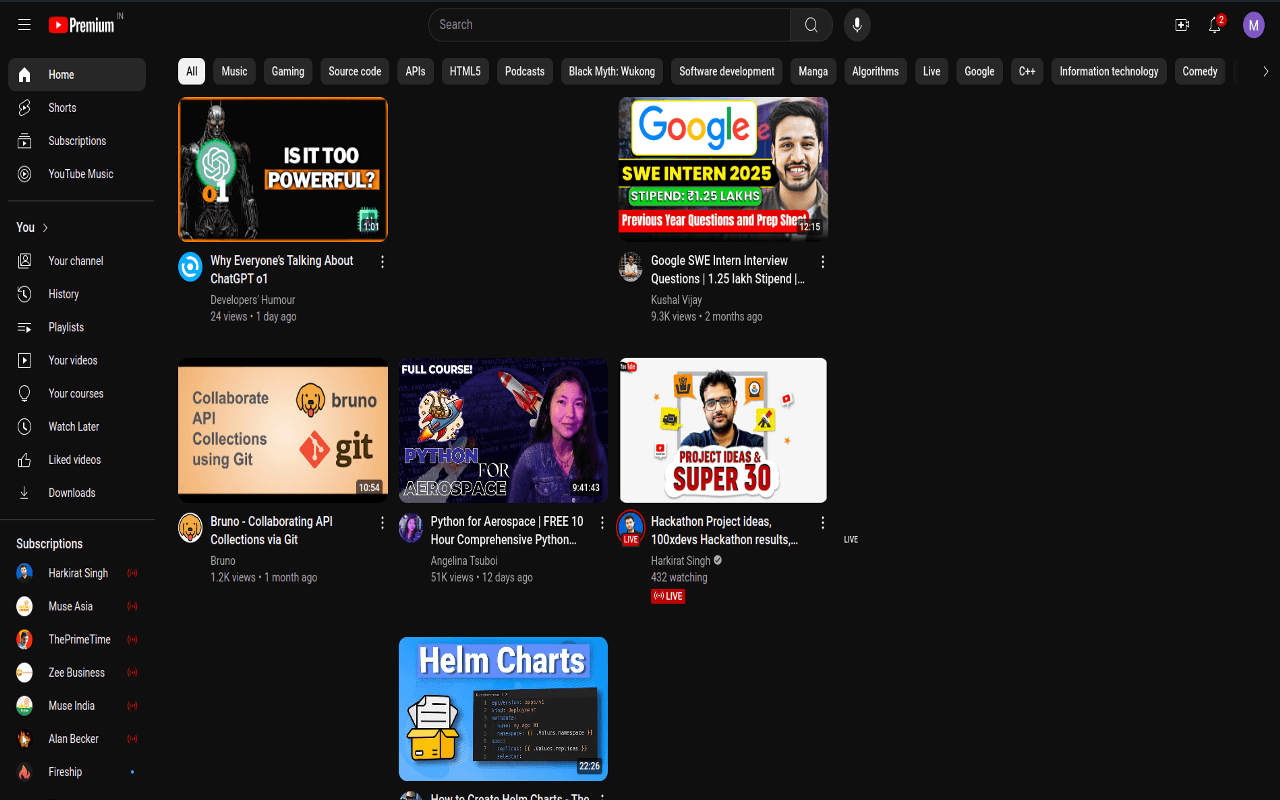The height and width of the screenshot is (800, 1280).
Task: Click the search input field
Action: click(609, 25)
